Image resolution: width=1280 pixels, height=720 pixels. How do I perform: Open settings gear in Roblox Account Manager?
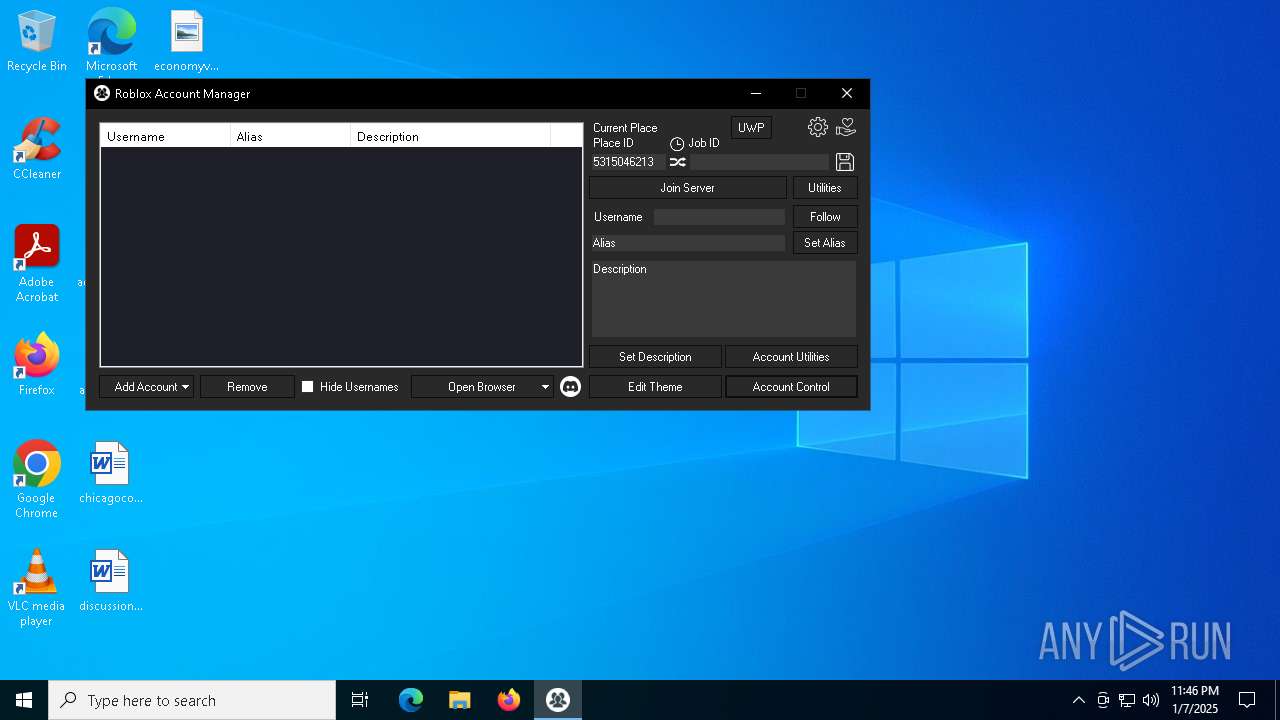[x=818, y=127]
